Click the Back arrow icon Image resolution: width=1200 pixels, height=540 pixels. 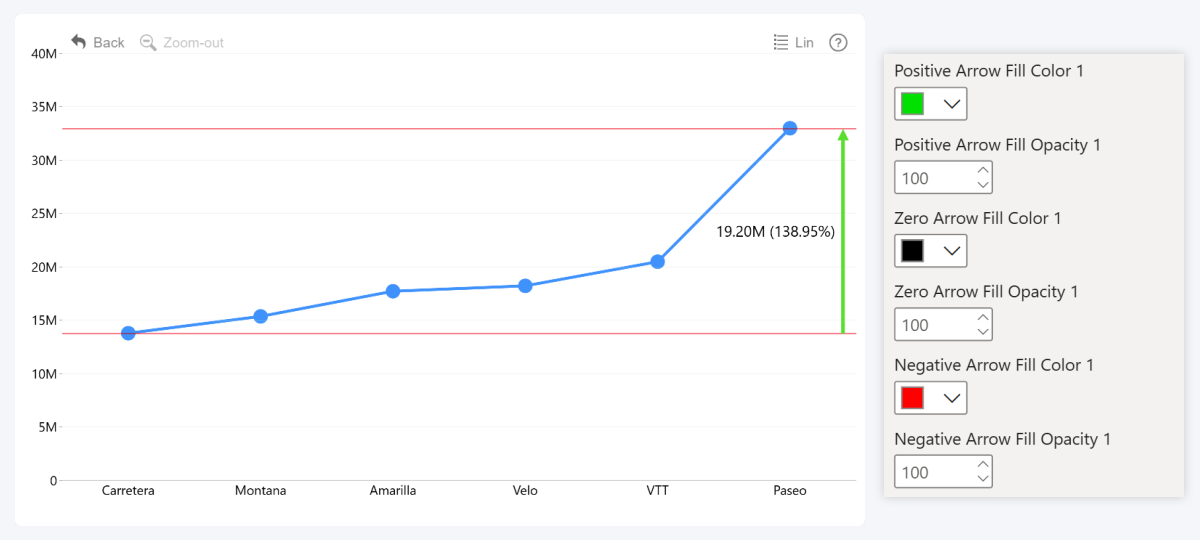coord(79,42)
